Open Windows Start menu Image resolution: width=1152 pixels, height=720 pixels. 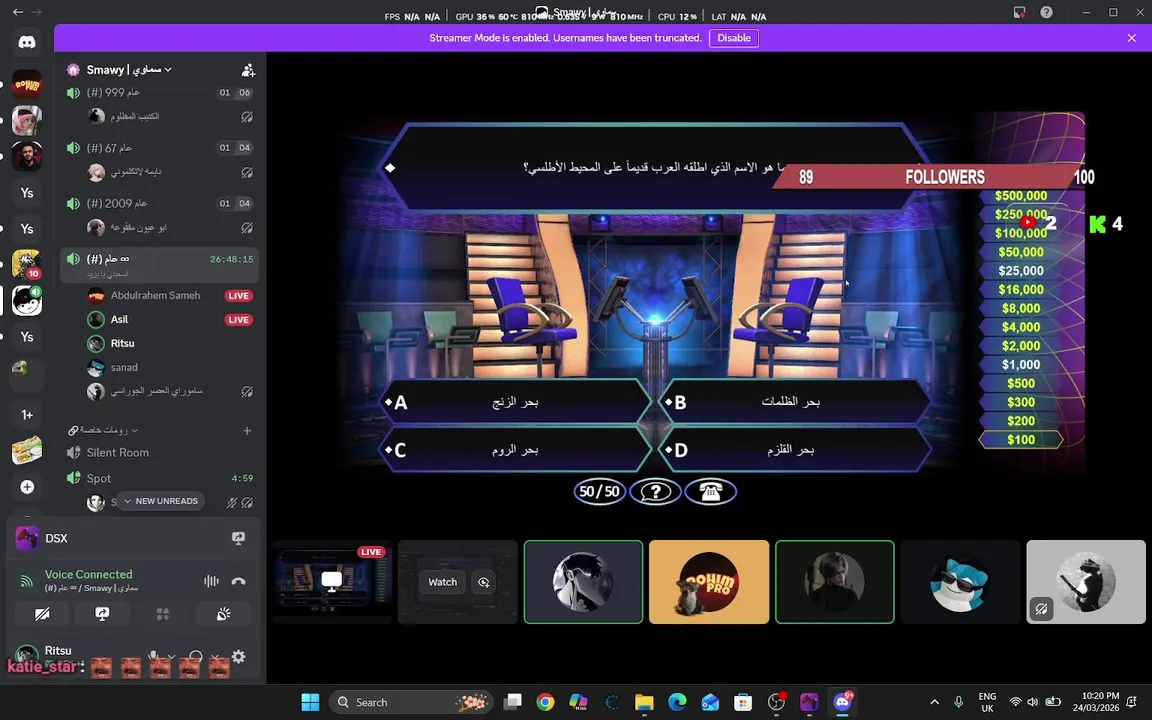pyautogui.click(x=311, y=702)
